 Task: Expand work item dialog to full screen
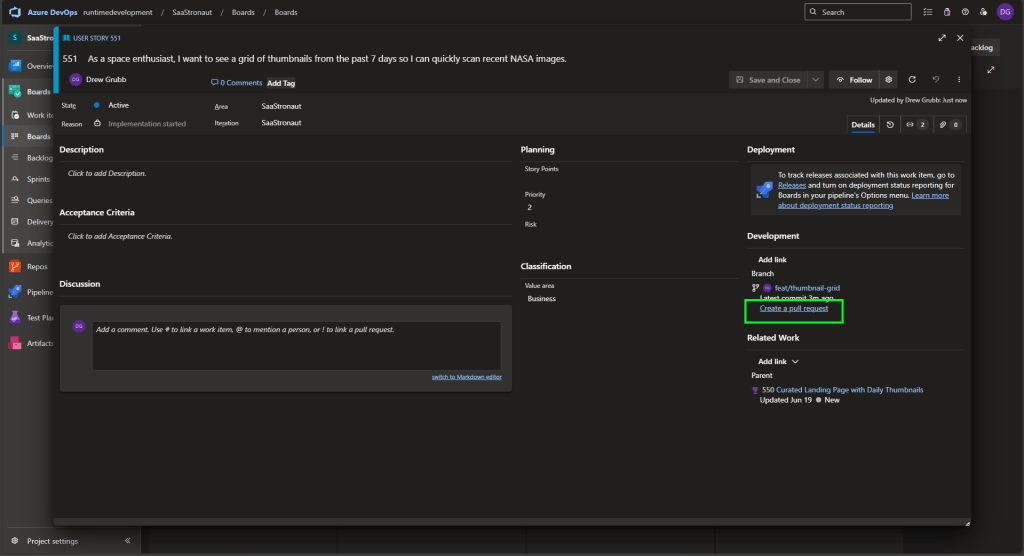point(941,38)
